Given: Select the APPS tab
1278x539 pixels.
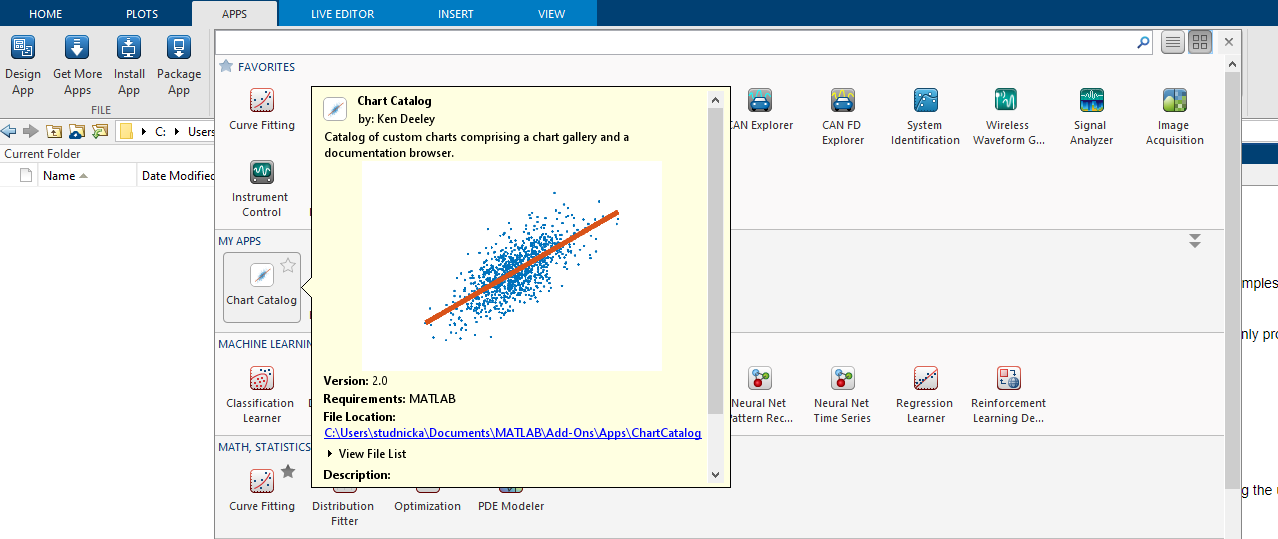Looking at the screenshot, I should pyautogui.click(x=234, y=14).
